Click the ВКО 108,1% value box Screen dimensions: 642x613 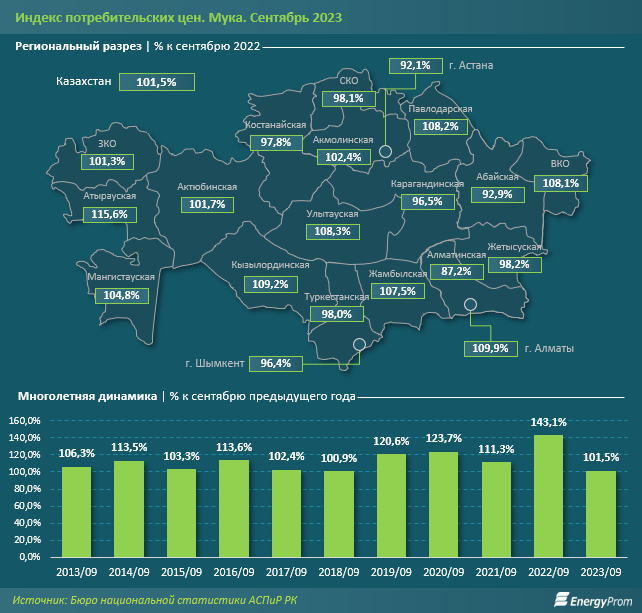561,183
